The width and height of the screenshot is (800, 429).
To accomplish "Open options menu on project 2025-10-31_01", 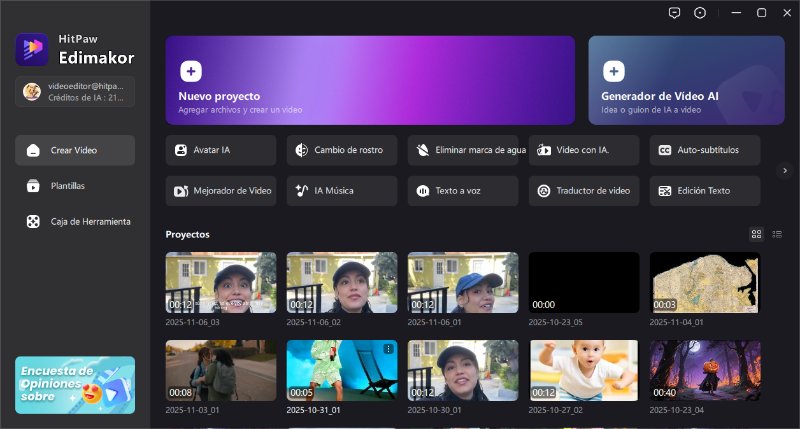I will click(x=388, y=349).
